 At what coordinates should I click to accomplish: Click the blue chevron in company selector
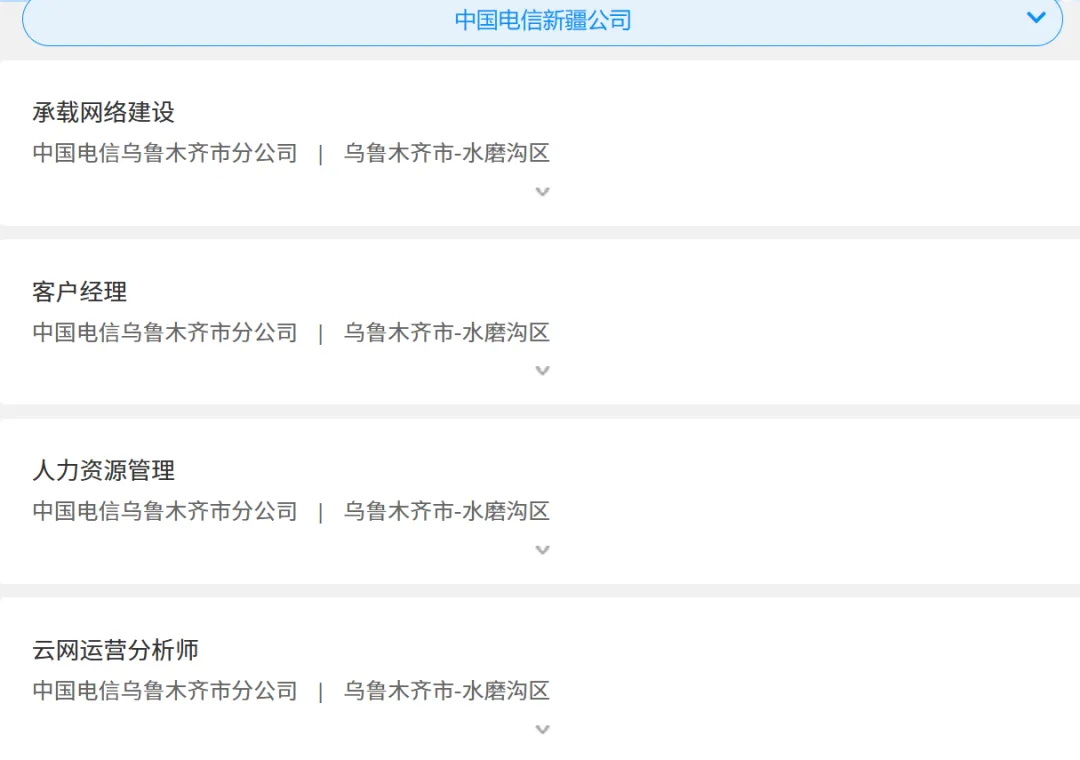click(1036, 18)
